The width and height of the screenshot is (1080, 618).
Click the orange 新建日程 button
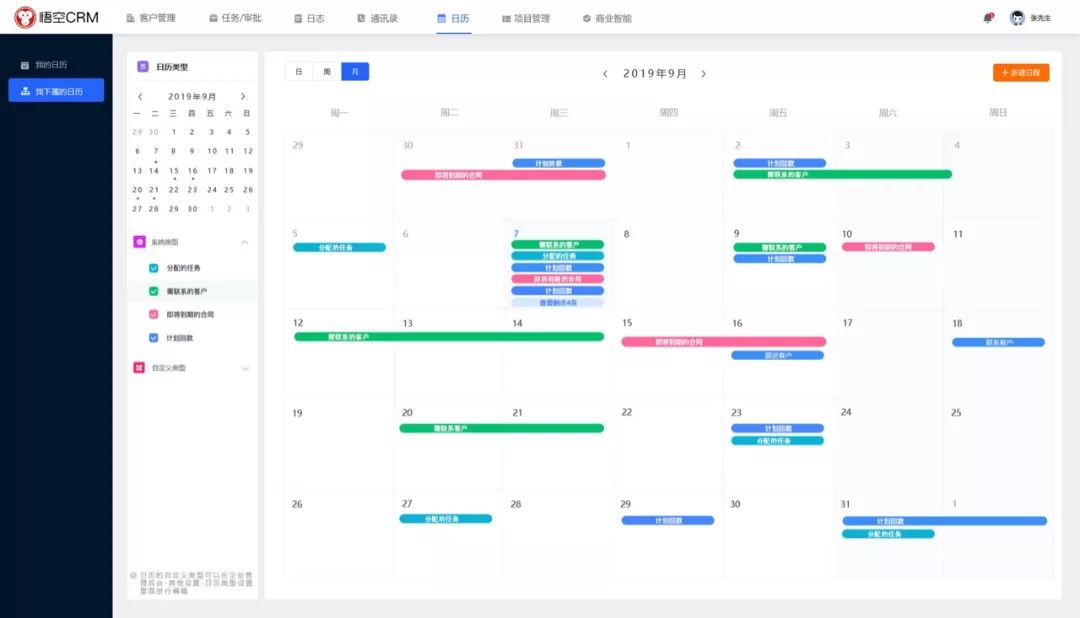[x=1021, y=72]
